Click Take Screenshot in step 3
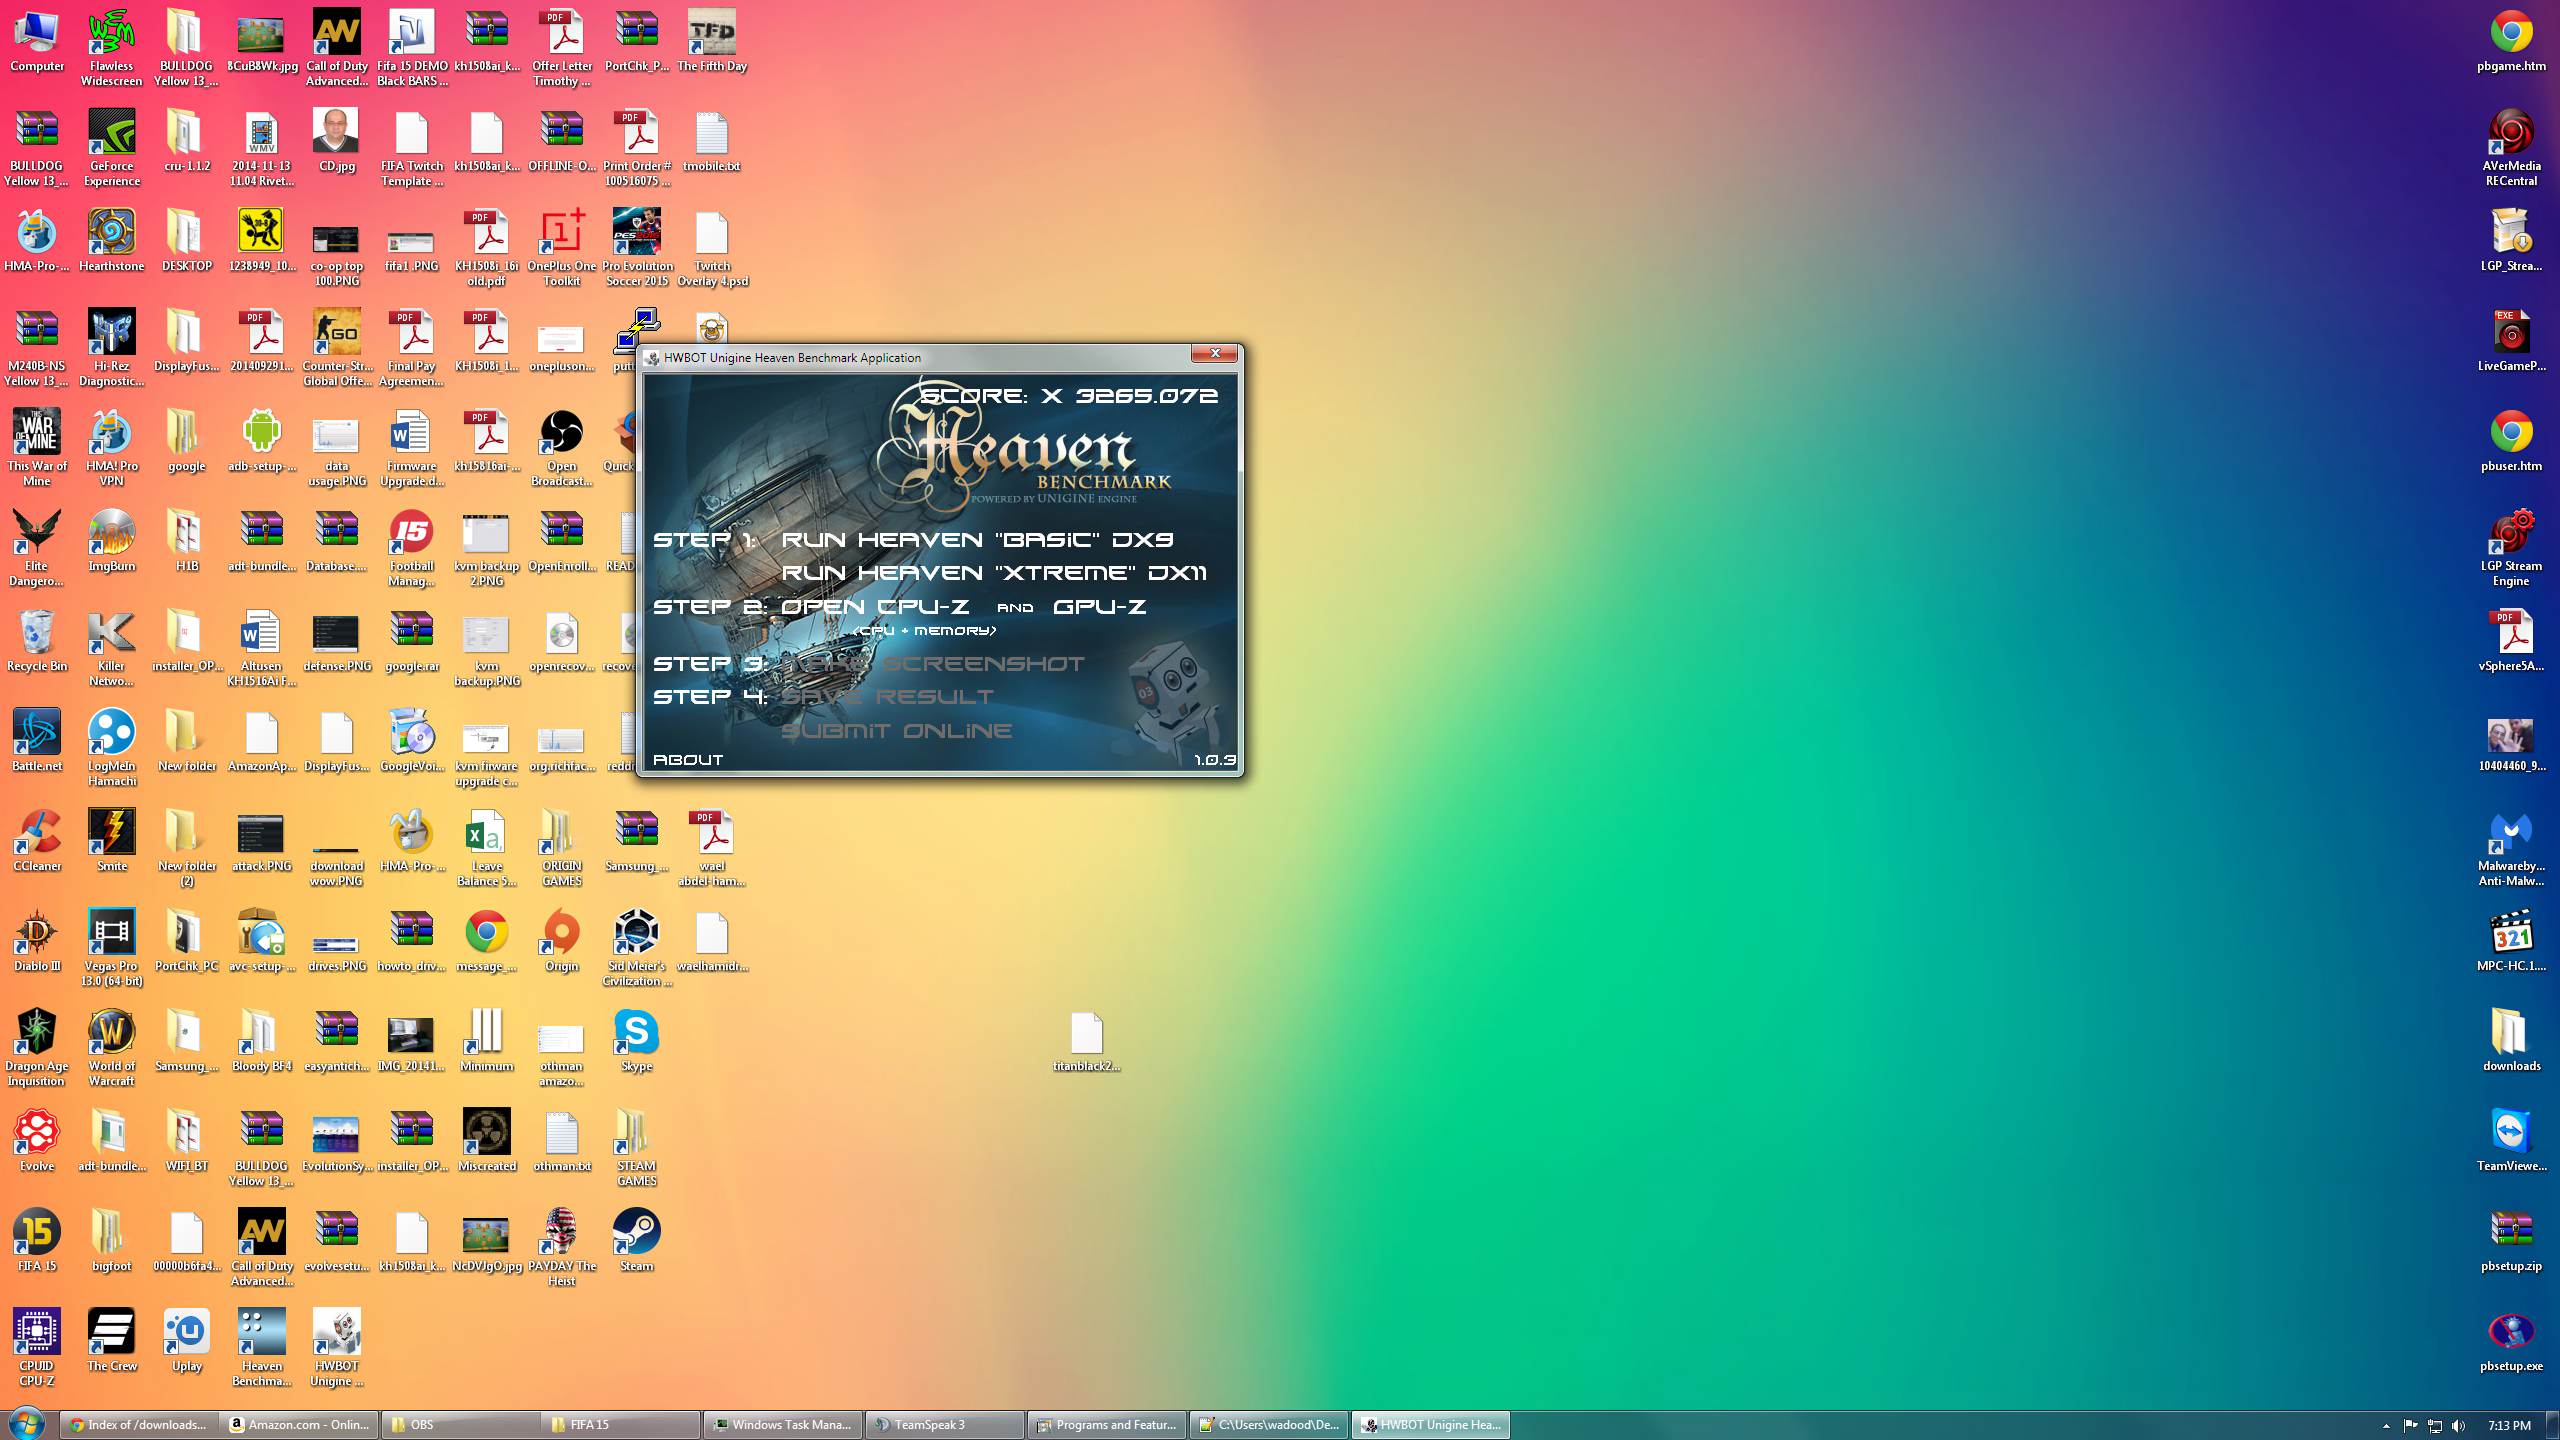 tap(933, 664)
